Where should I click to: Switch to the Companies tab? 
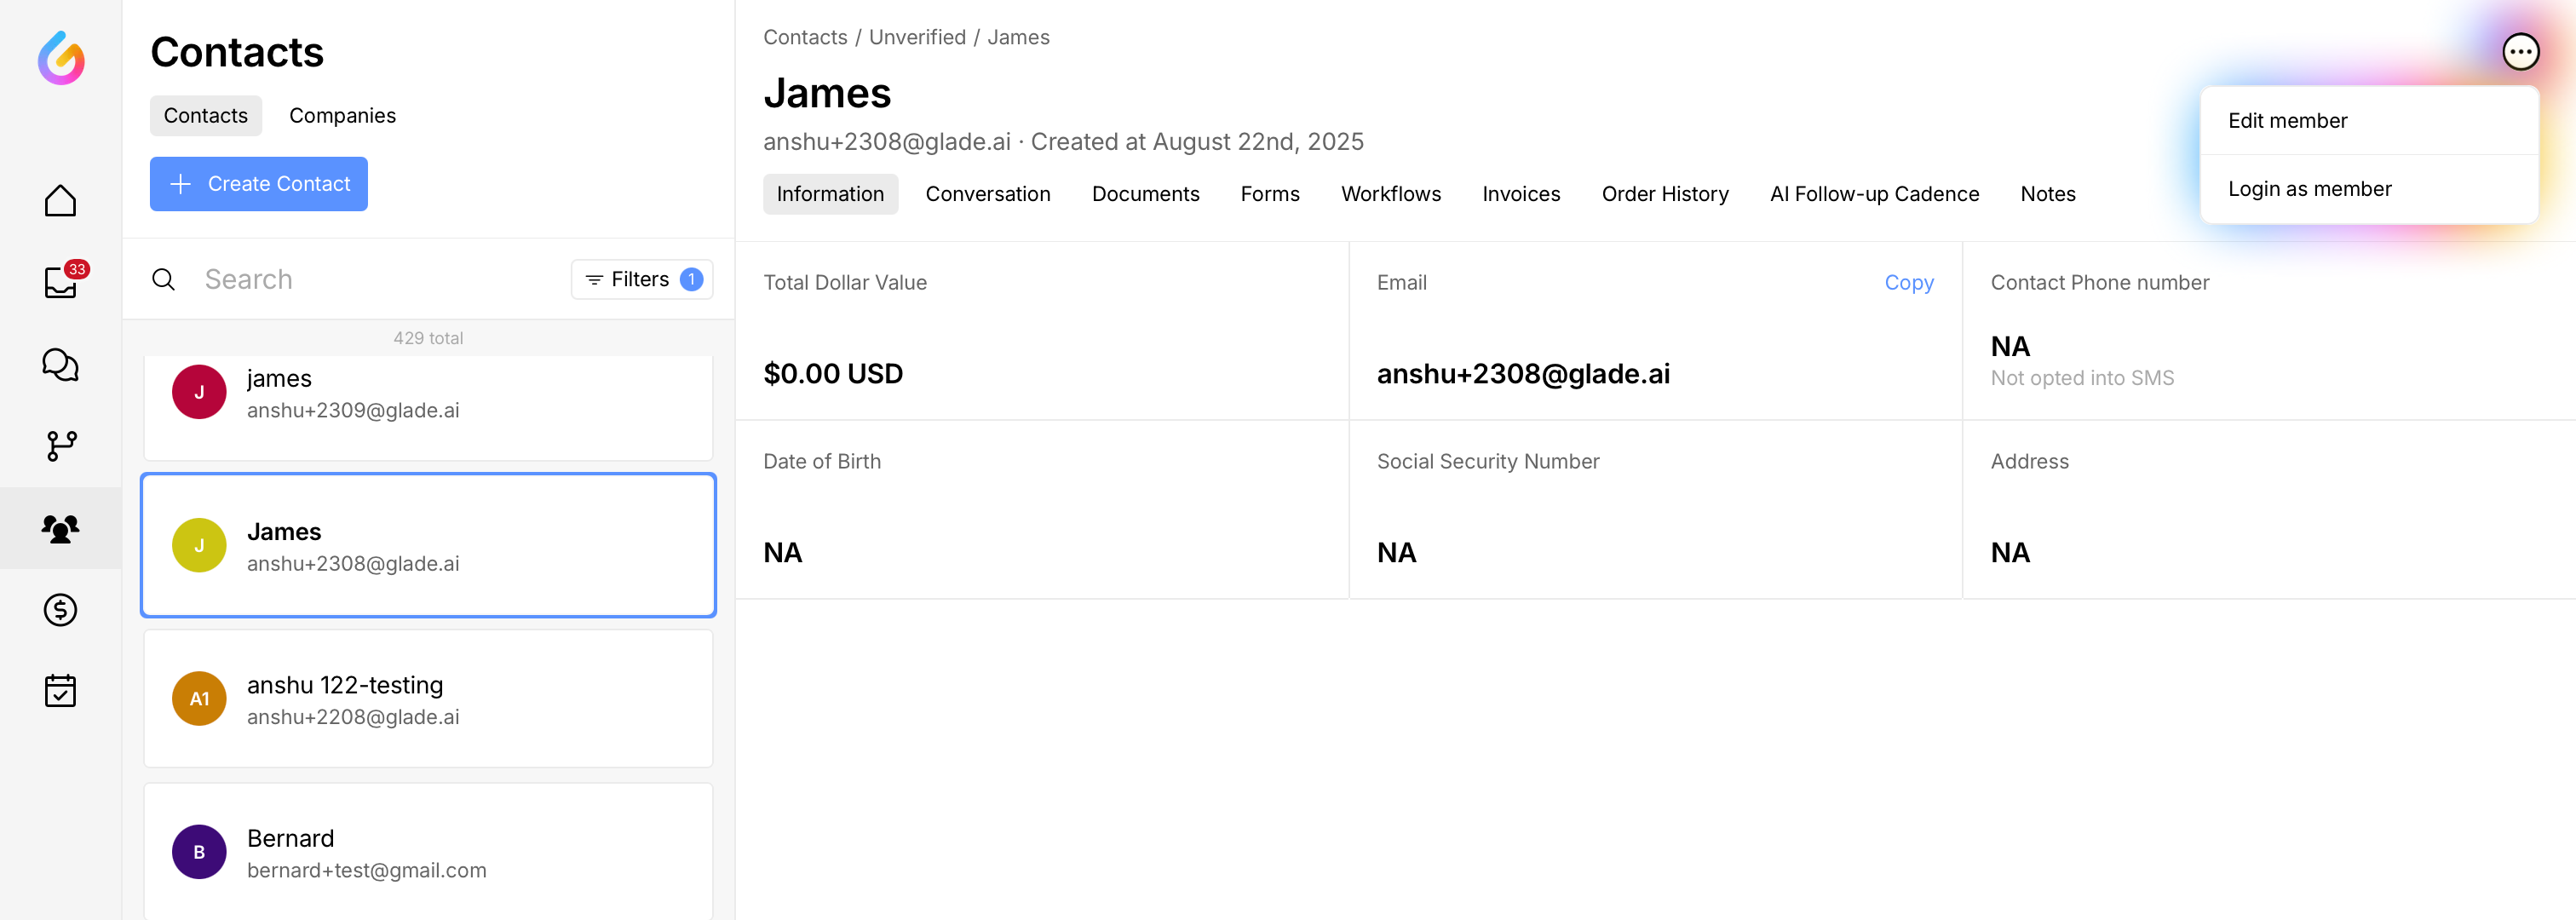pyautogui.click(x=342, y=116)
